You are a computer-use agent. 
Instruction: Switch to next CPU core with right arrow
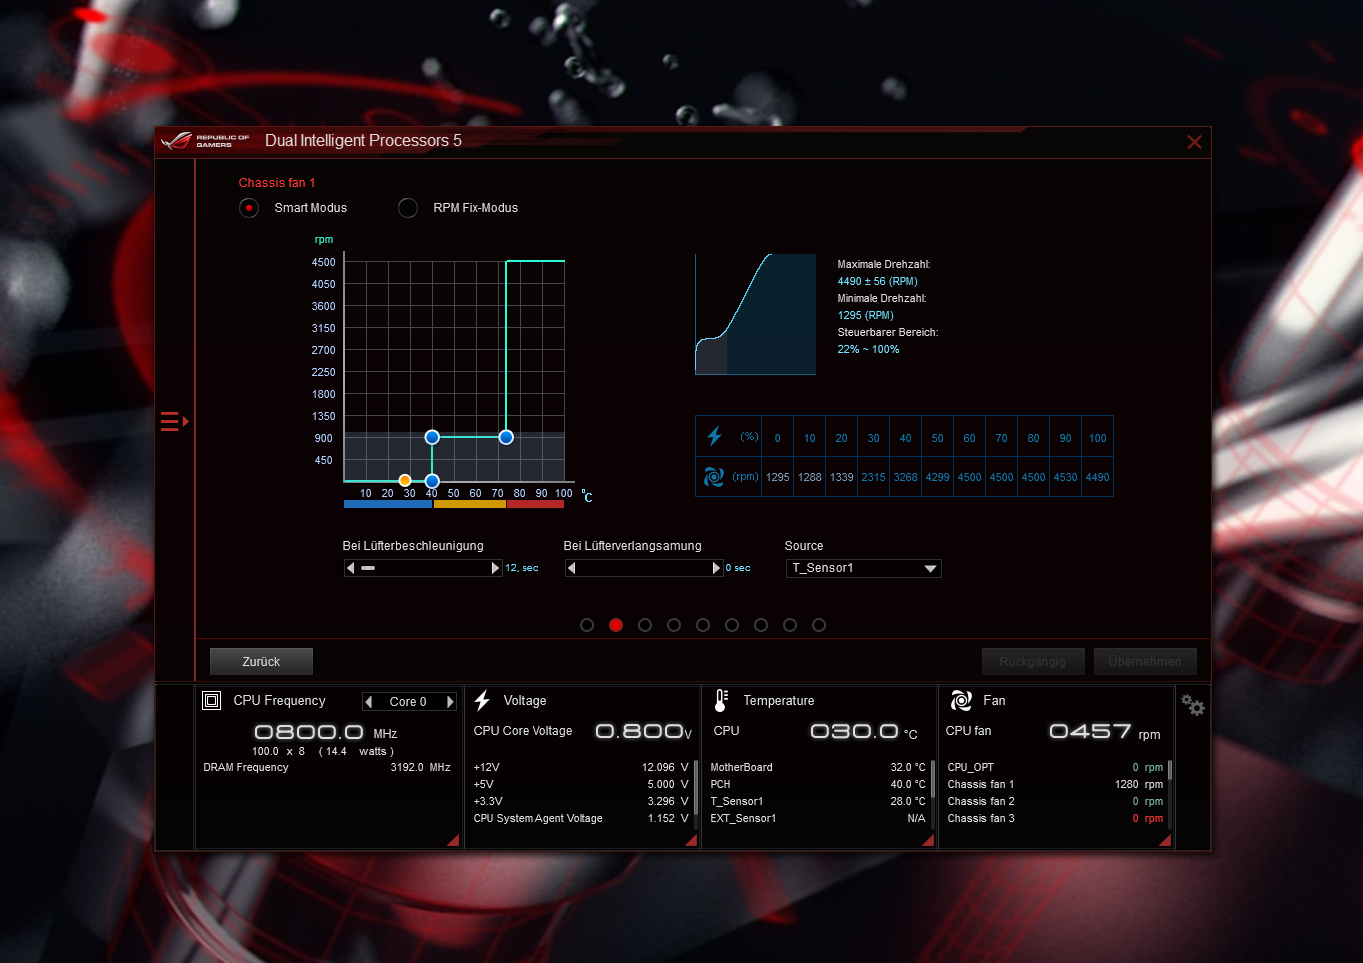click(450, 702)
